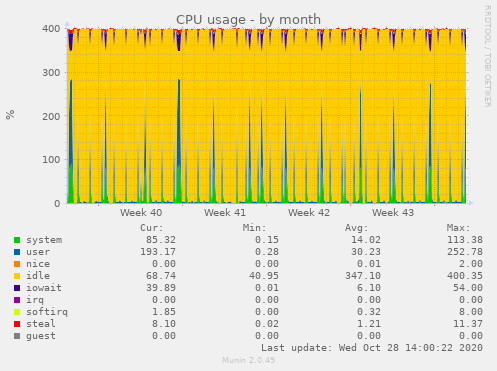The width and height of the screenshot is (497, 371).
Task: Click system maximum value 113.38
Action: point(465,240)
